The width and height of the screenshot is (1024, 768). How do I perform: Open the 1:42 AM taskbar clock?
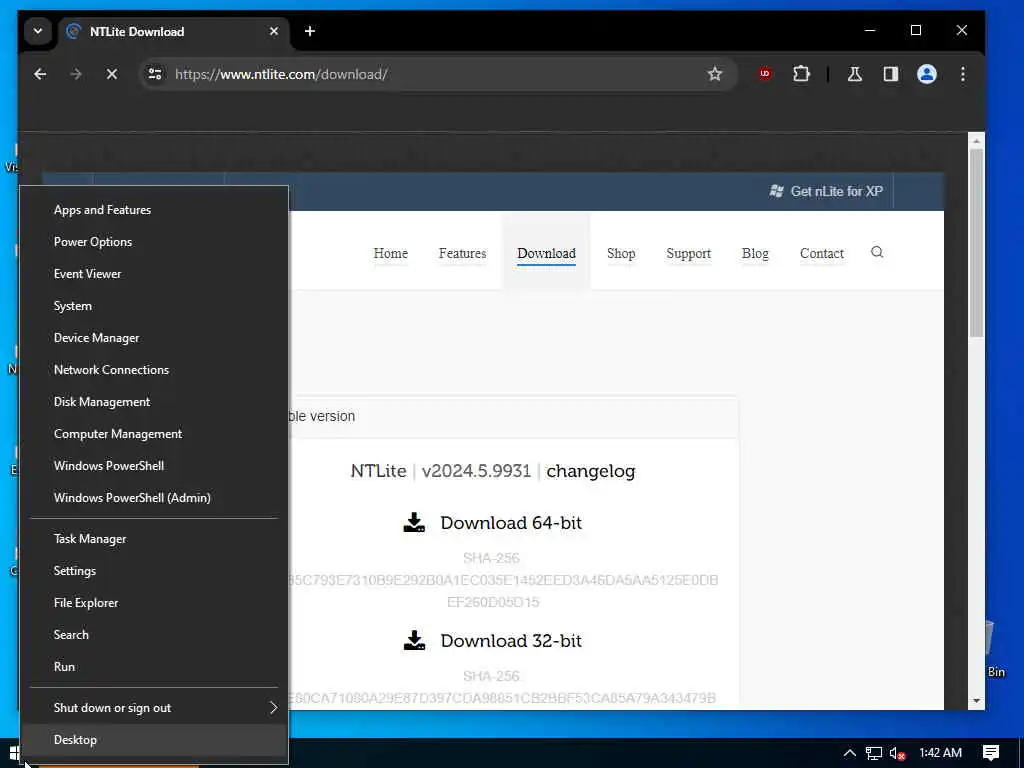tap(941, 753)
